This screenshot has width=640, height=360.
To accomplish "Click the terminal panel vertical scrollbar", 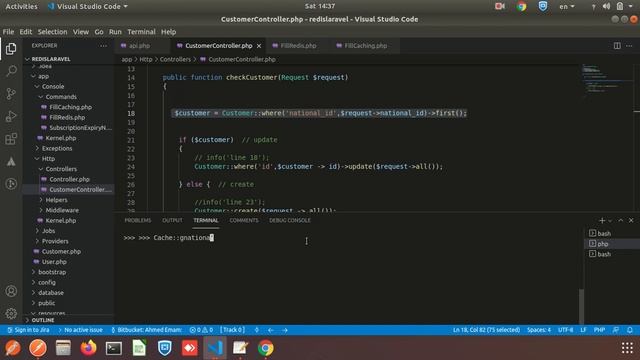I will [581, 306].
